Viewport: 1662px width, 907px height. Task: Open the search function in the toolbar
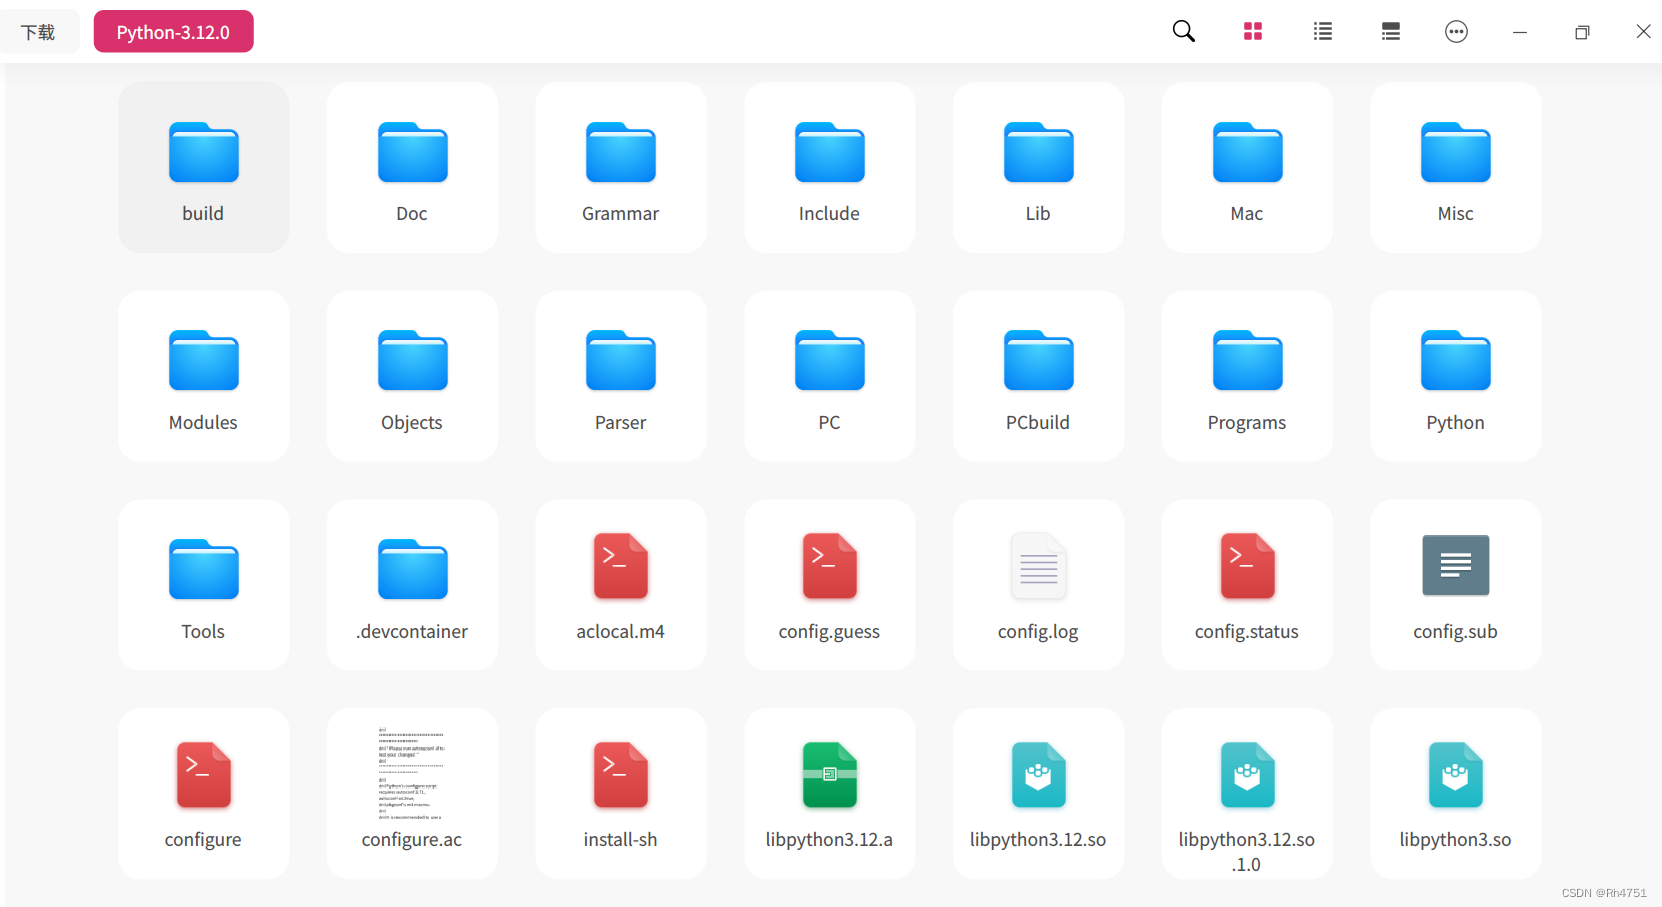pyautogui.click(x=1183, y=31)
